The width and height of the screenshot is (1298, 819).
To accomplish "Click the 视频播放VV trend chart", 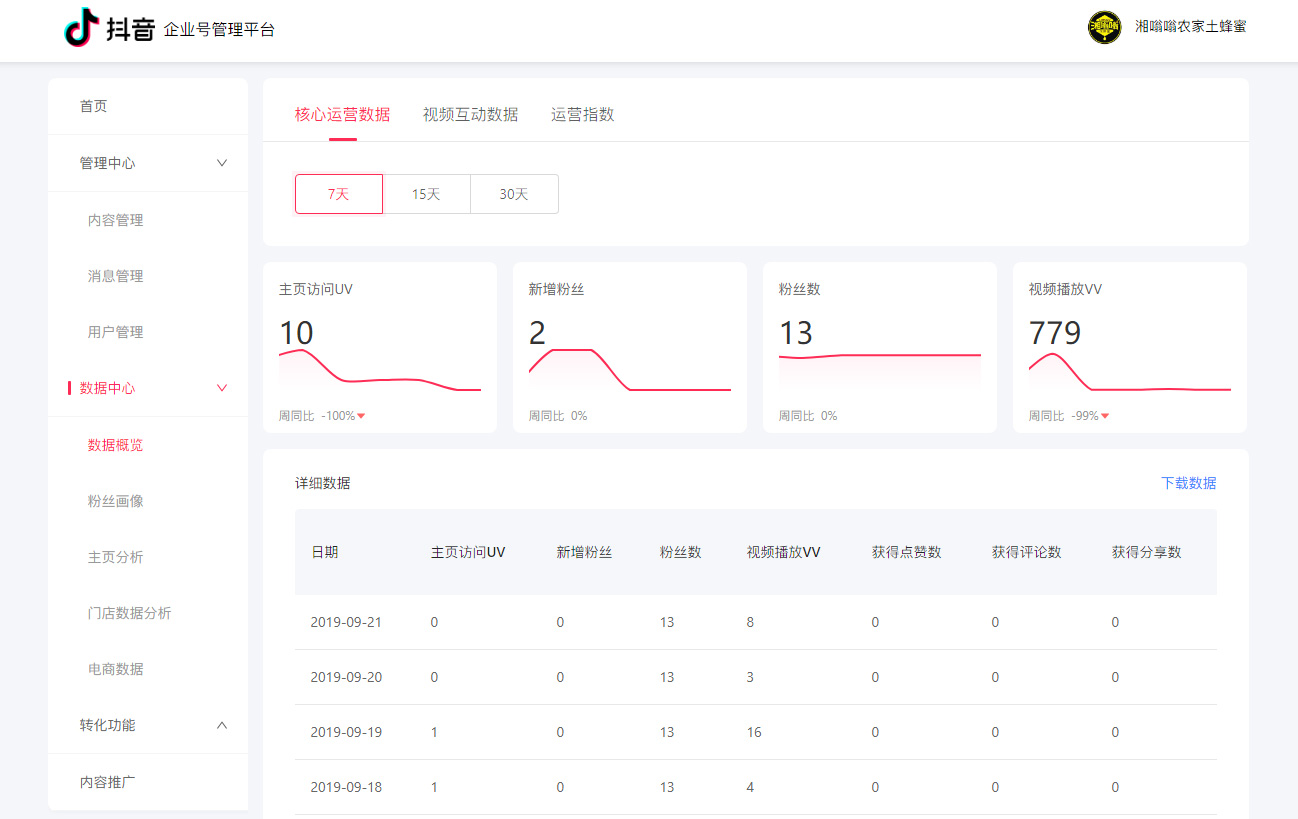I will (x=1130, y=370).
